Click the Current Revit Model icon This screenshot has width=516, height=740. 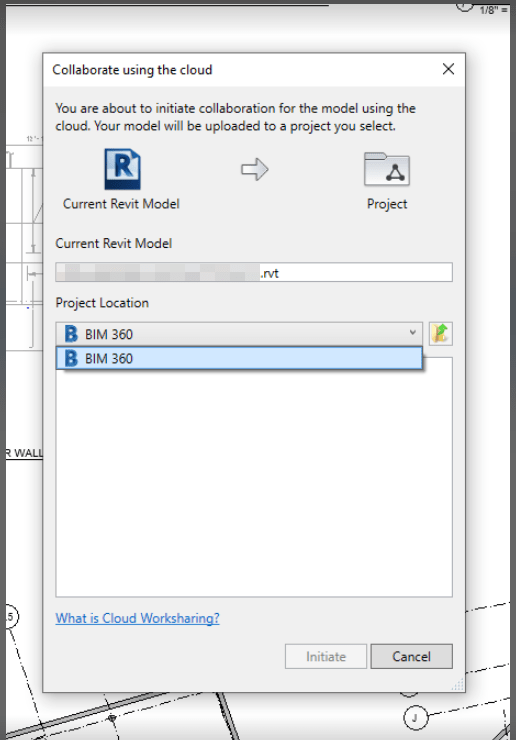click(122, 169)
